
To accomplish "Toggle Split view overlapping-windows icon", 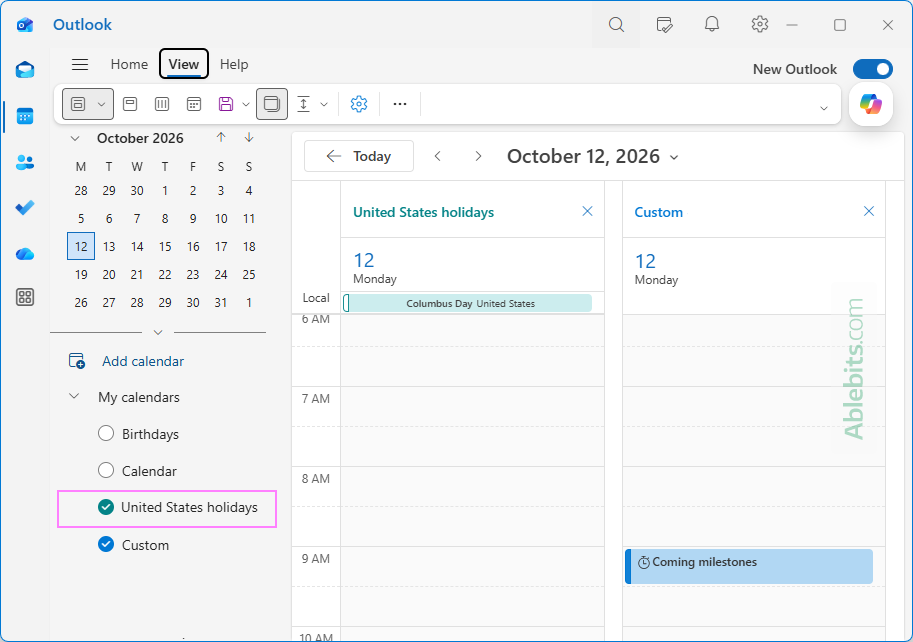I will [x=271, y=104].
